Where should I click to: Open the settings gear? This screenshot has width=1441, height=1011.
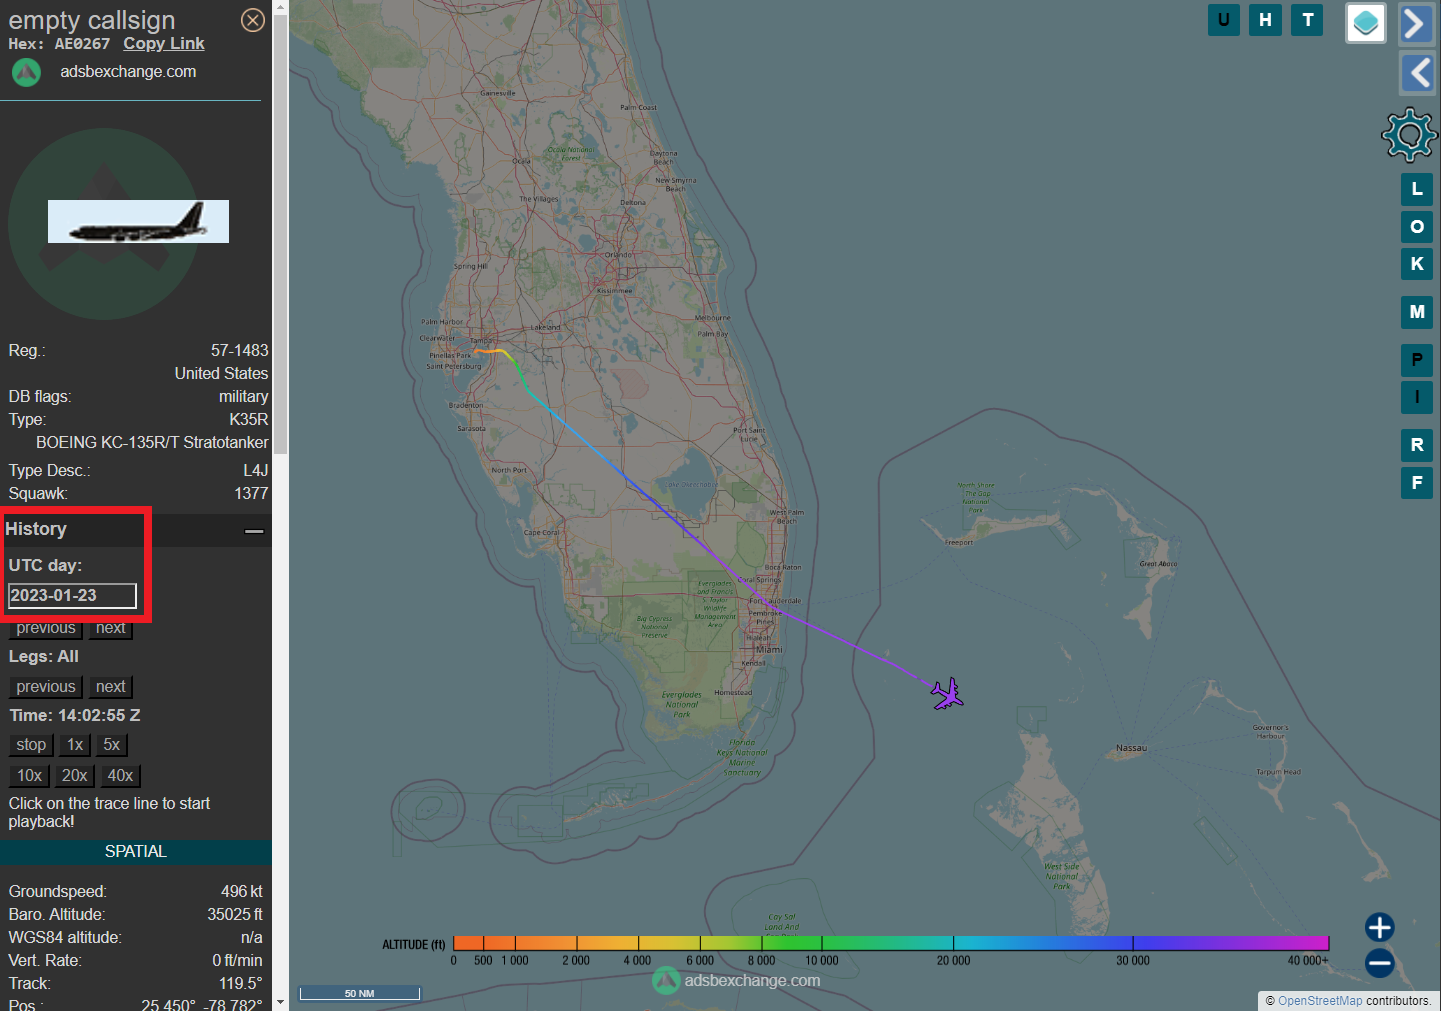tap(1409, 135)
